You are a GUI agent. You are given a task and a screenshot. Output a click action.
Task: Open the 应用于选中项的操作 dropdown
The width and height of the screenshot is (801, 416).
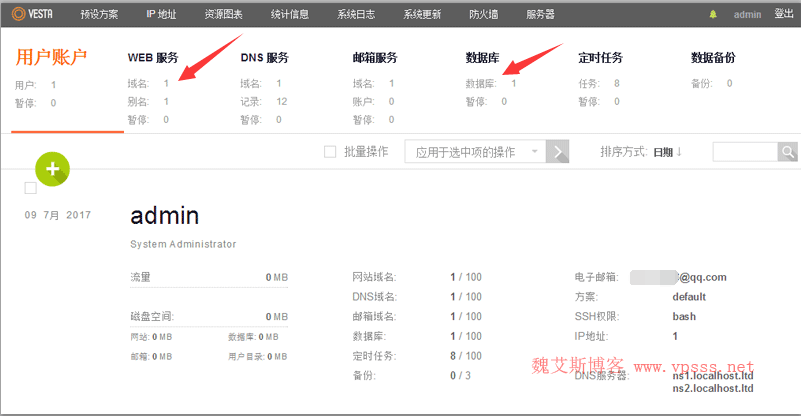click(x=475, y=152)
